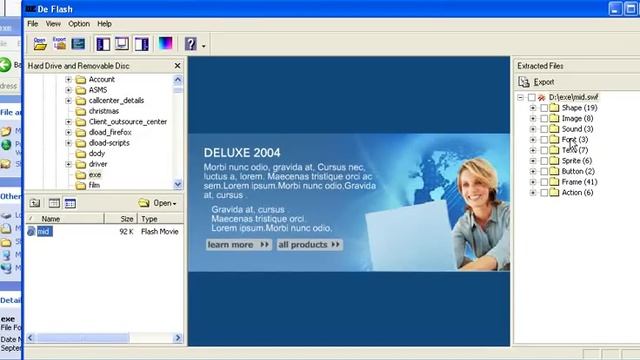Viewport: 640px width, 360px height.
Task: Check the D:\exe\mid.swf checkbox
Action: [x=531, y=97]
